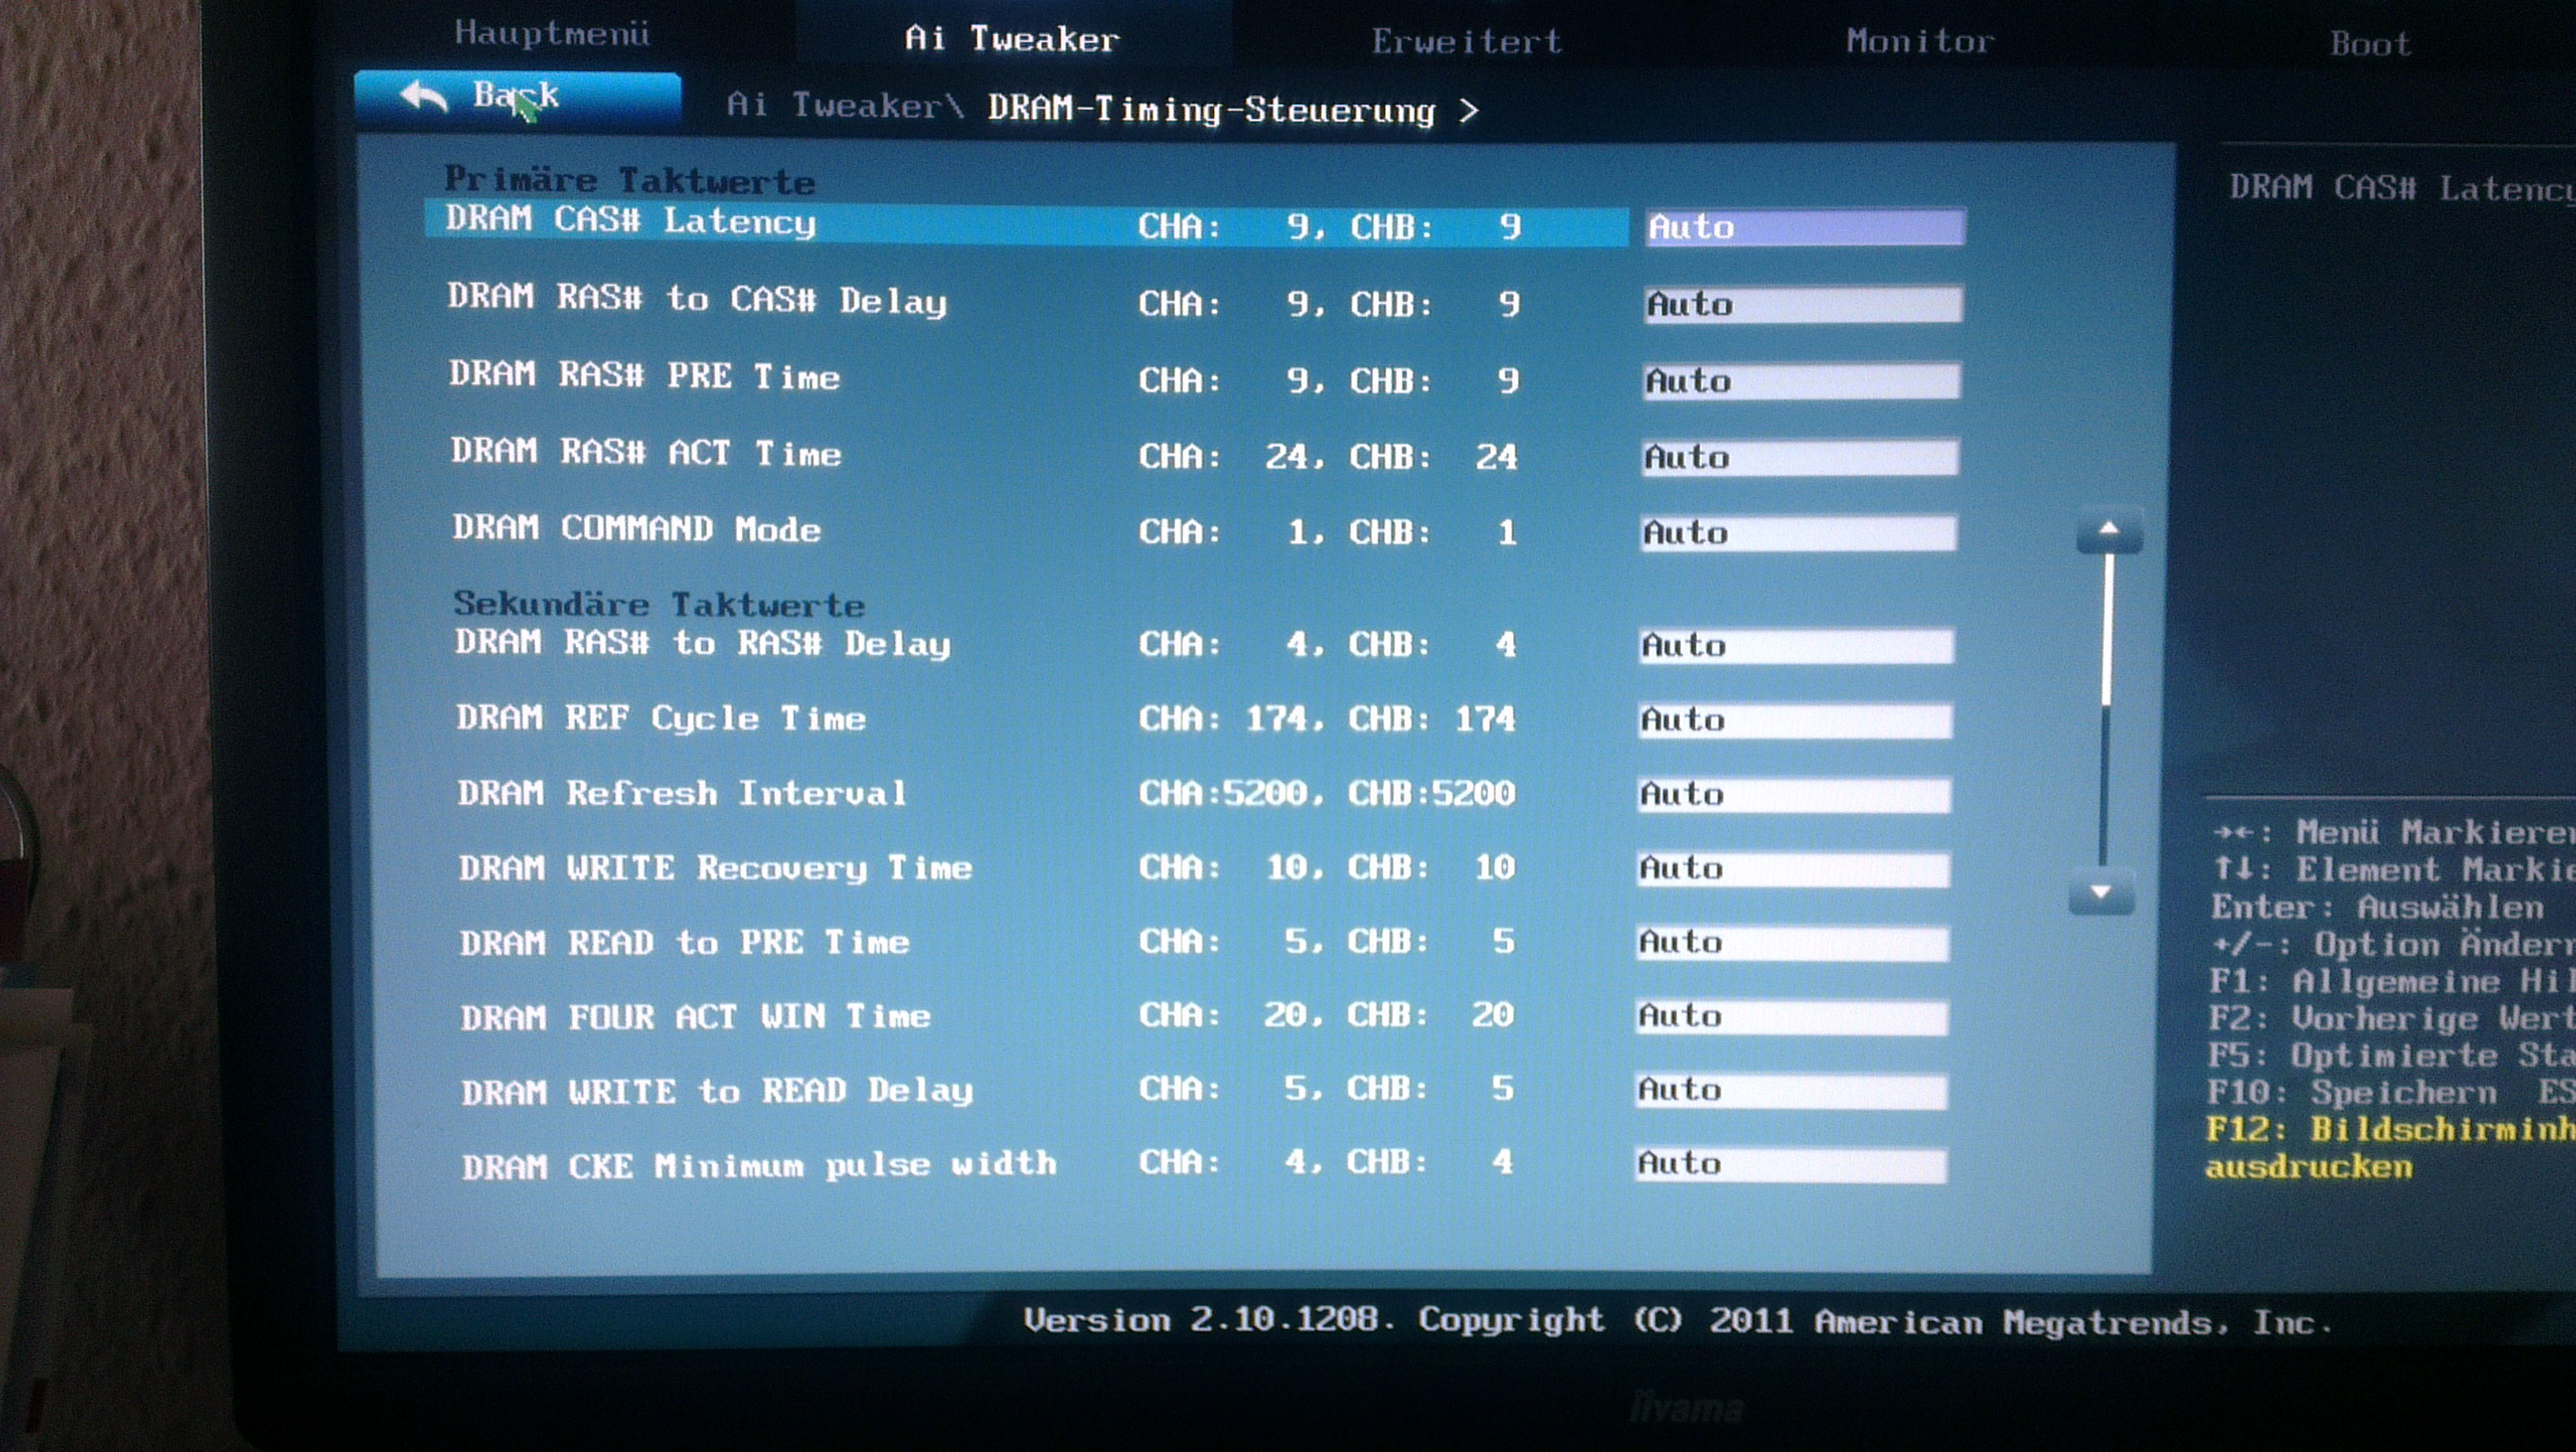Viewport: 2576px width, 1452px height.
Task: Open DRAM COMMAND Mode Auto field
Action: [x=1798, y=533]
